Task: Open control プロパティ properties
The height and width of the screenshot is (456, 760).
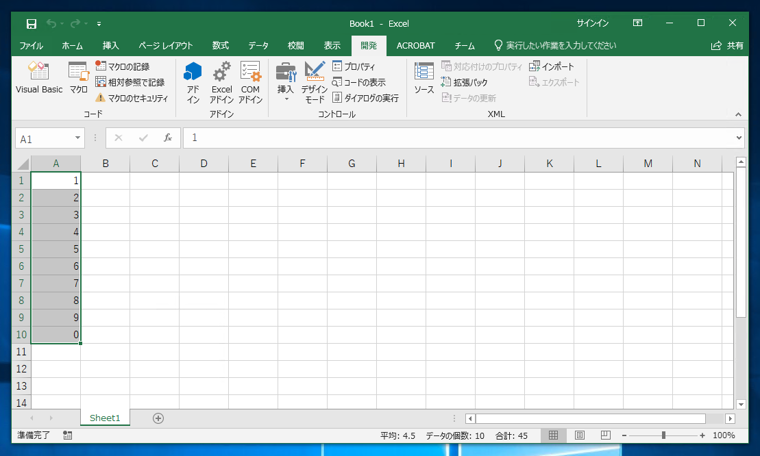Action: [353, 66]
